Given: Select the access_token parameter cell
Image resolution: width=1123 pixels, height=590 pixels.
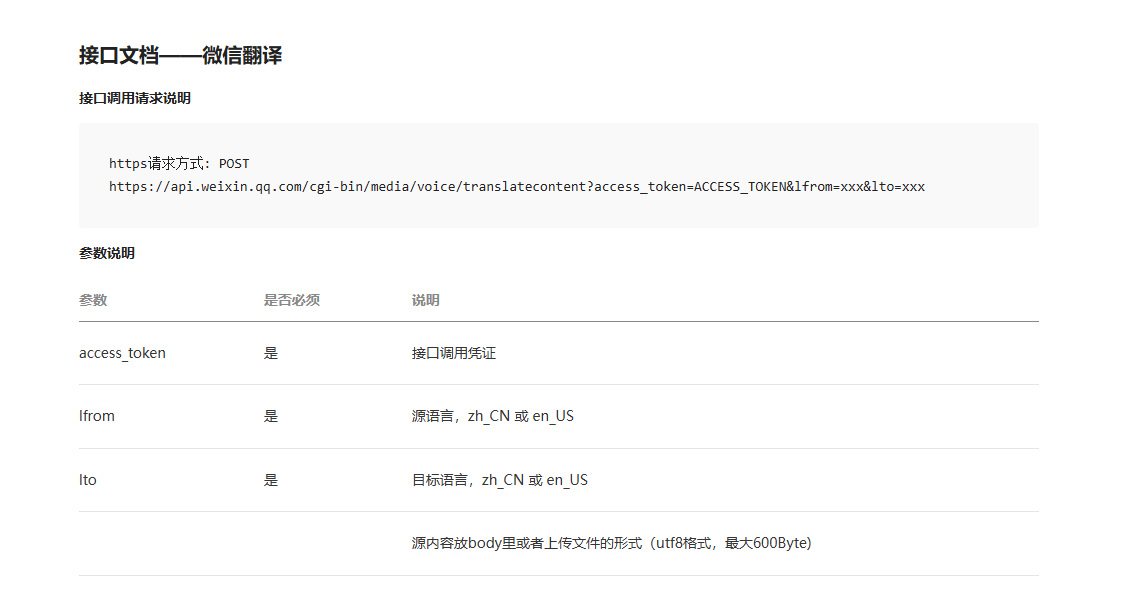Looking at the screenshot, I should (122, 353).
